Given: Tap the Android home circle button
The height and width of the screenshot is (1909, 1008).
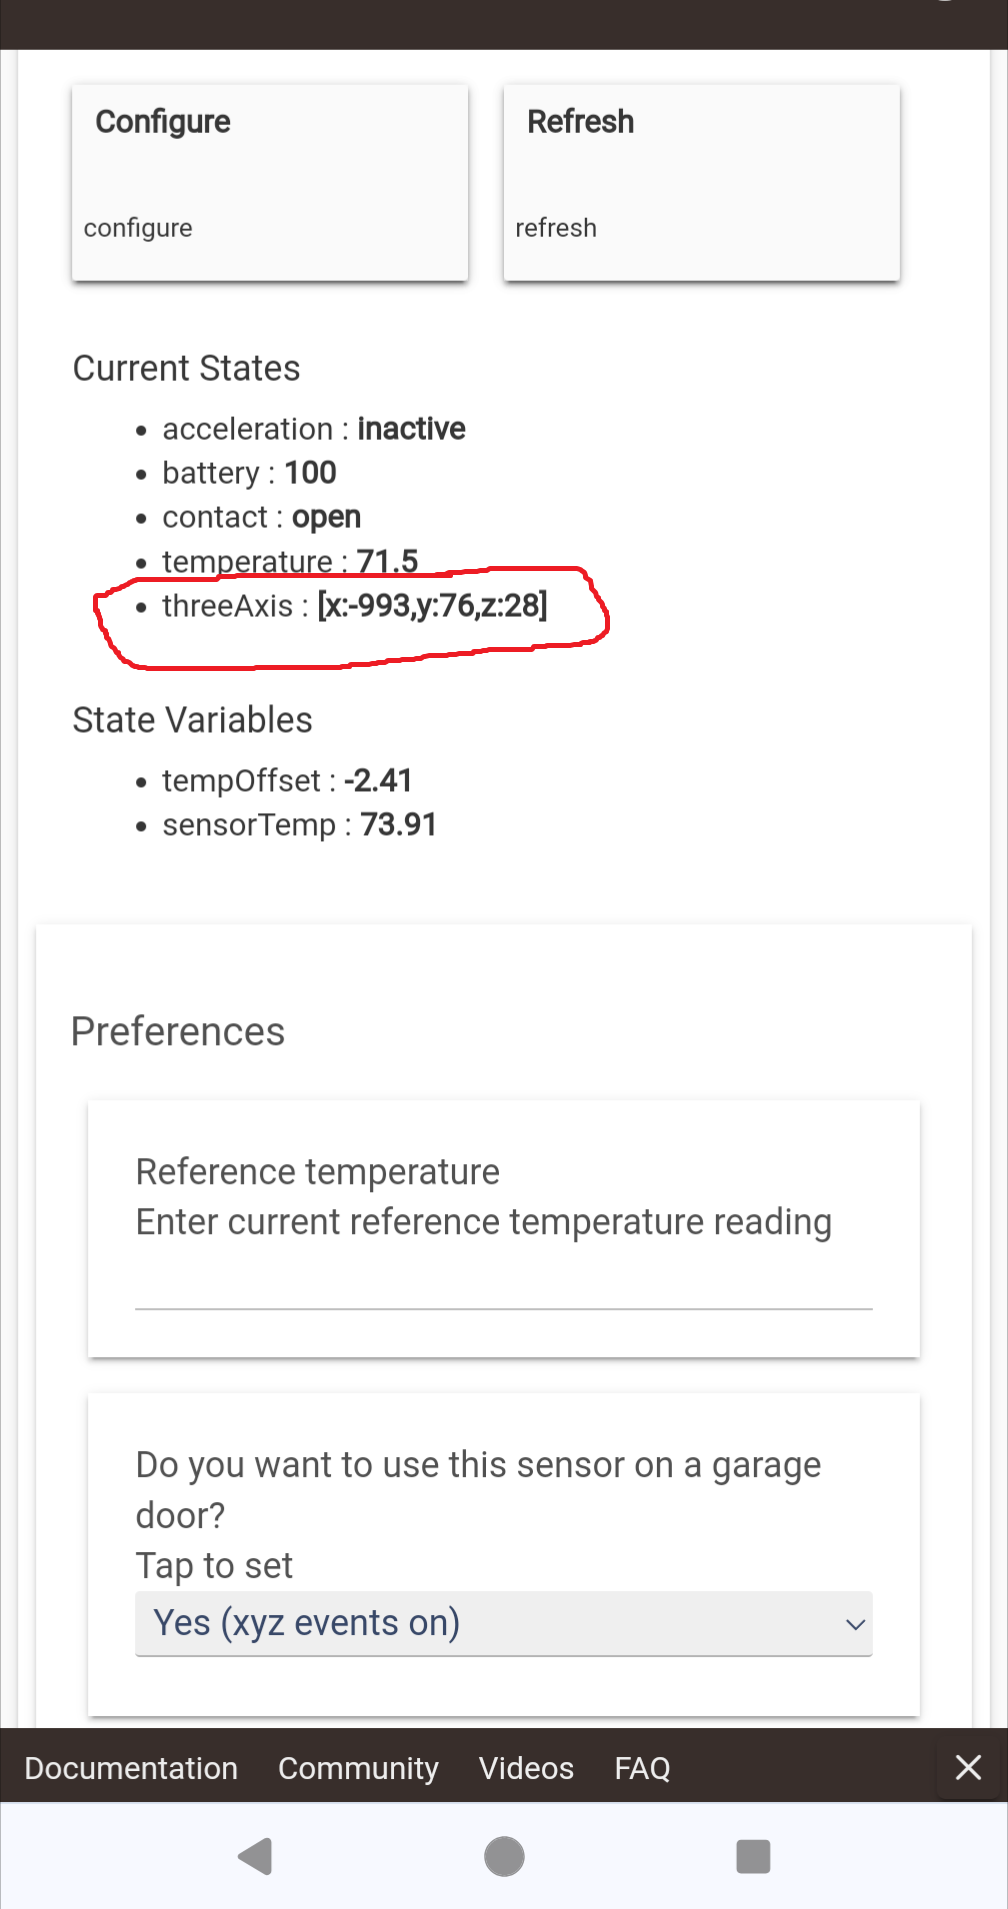Looking at the screenshot, I should 504,1856.
